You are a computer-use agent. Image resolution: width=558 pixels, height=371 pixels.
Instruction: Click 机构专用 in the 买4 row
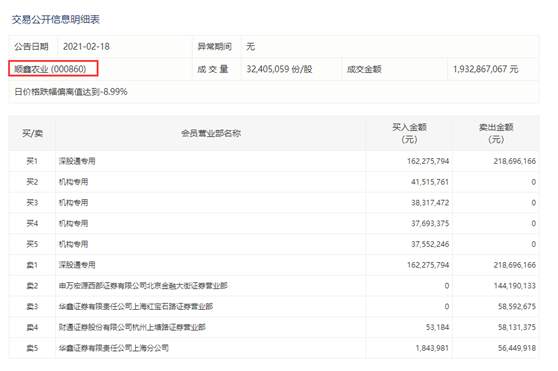(74, 223)
